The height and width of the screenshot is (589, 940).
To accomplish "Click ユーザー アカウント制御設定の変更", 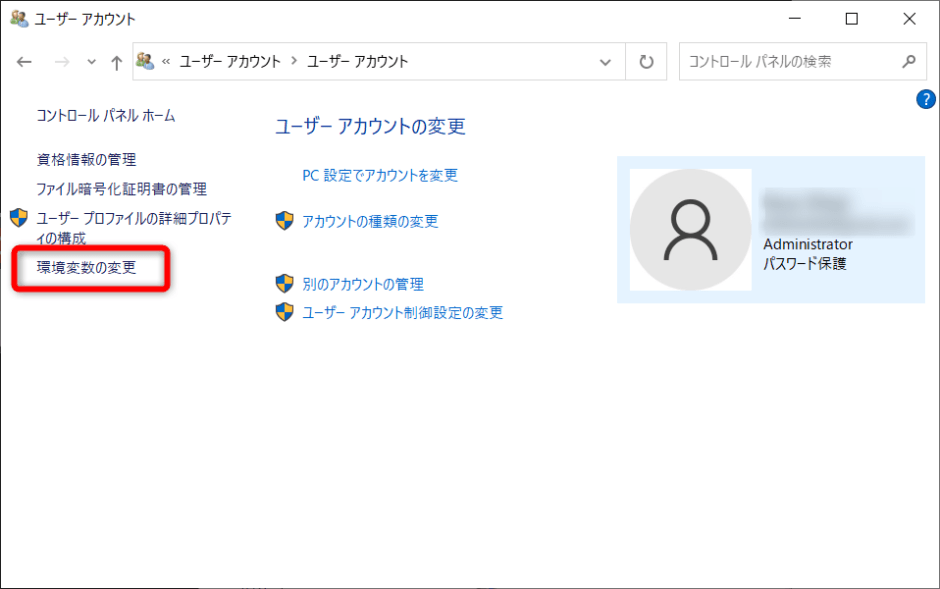I will (407, 312).
